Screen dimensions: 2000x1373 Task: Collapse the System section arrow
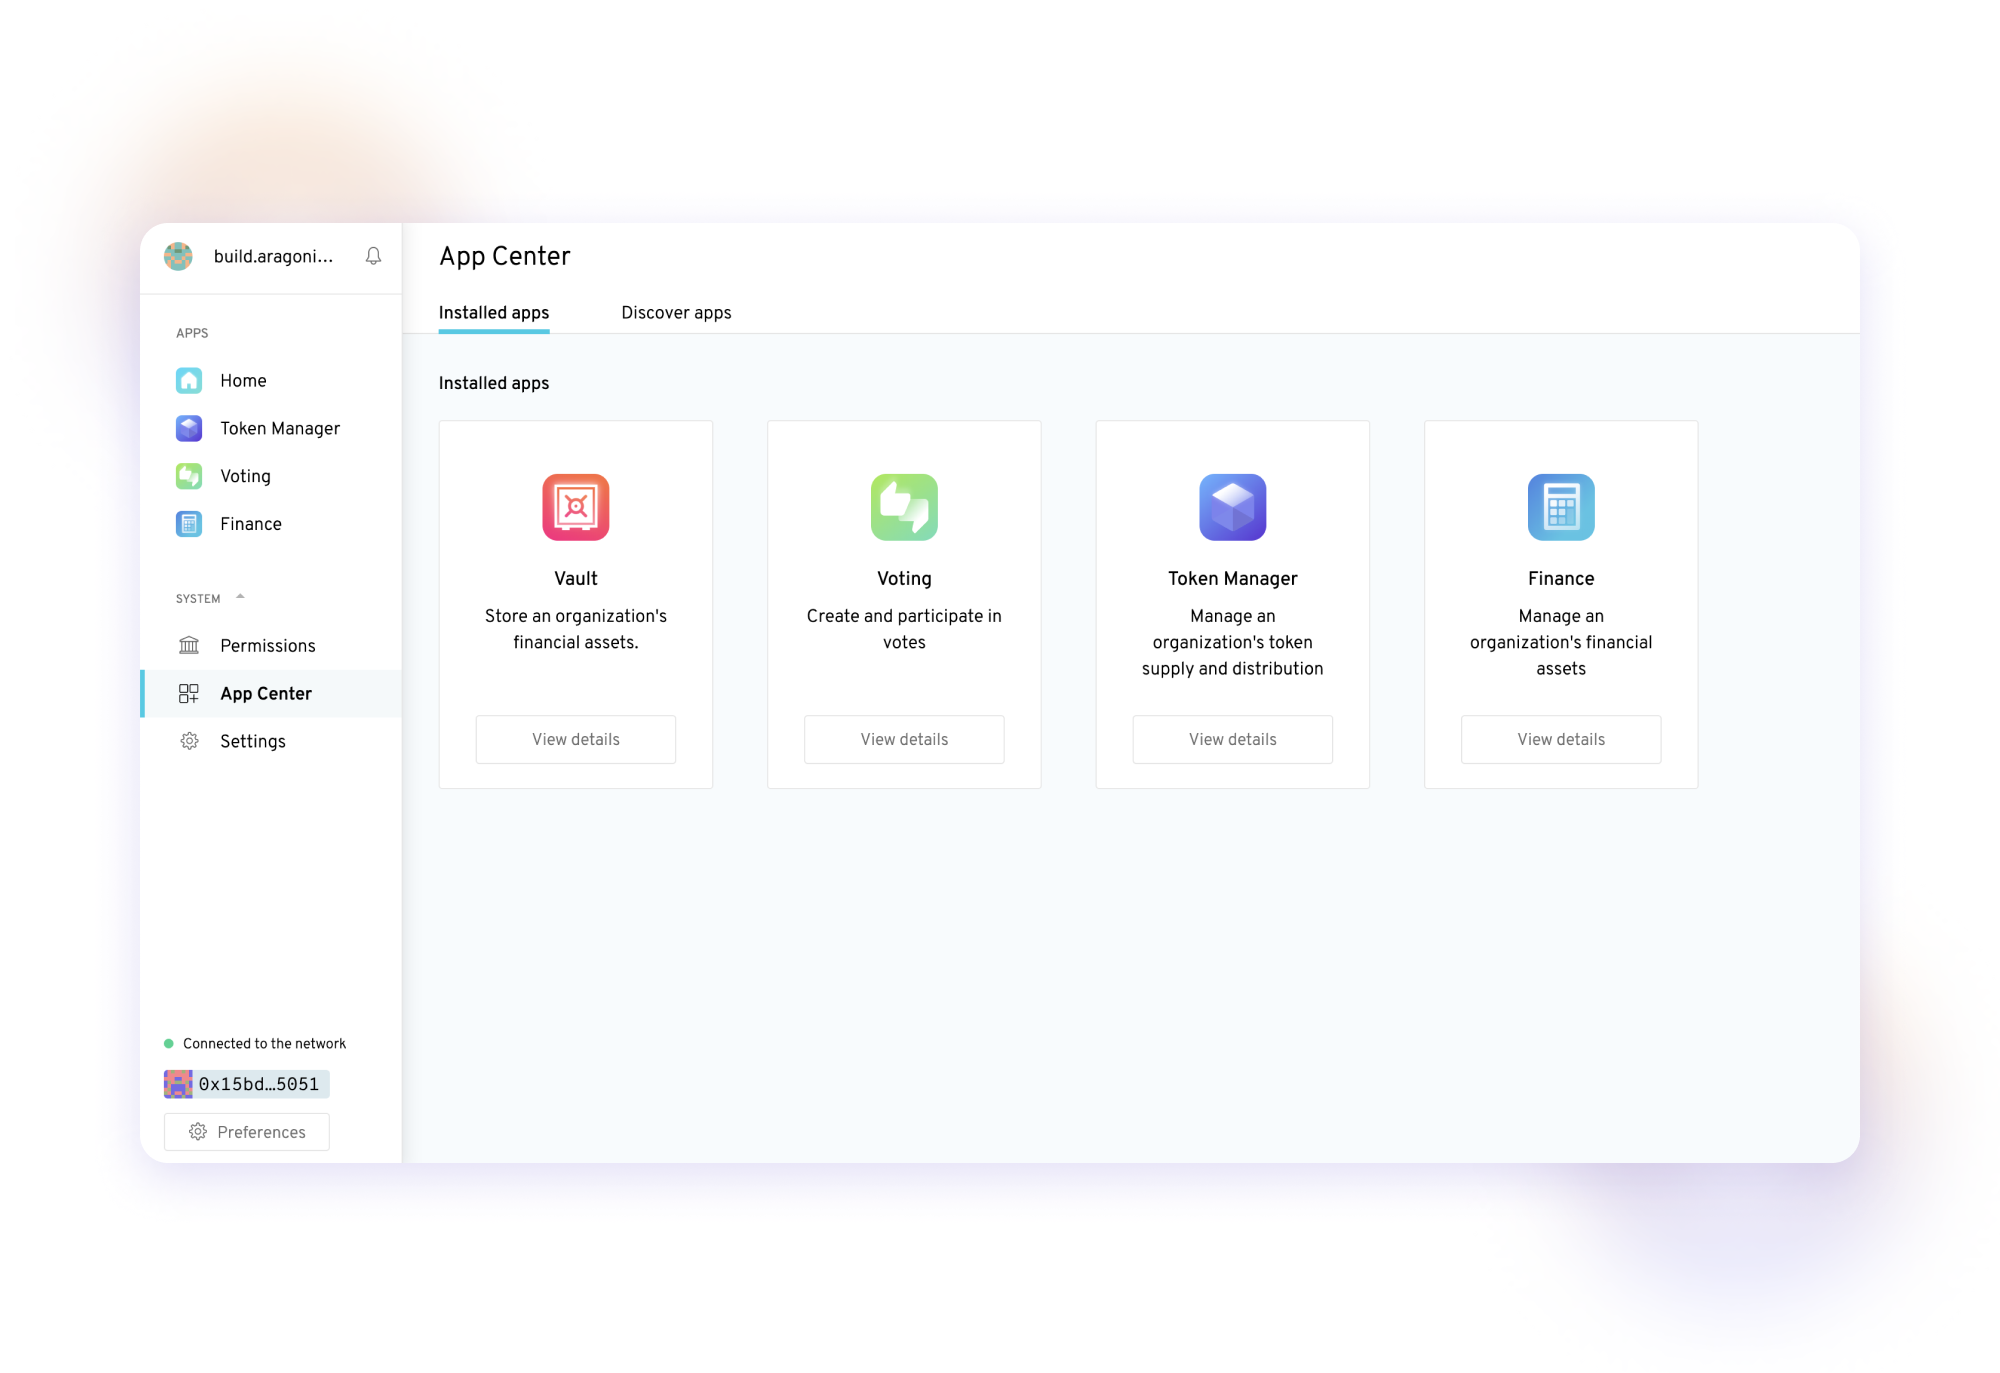(x=240, y=597)
